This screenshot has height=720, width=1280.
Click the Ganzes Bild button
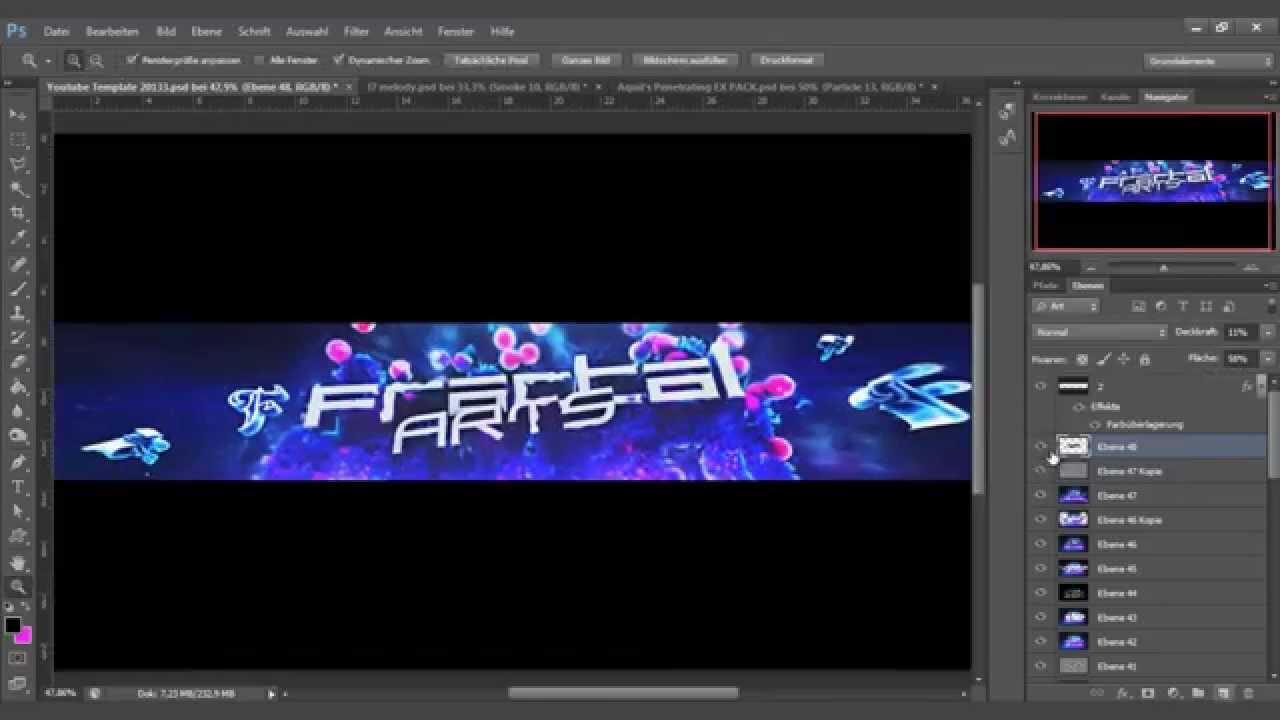coord(586,61)
